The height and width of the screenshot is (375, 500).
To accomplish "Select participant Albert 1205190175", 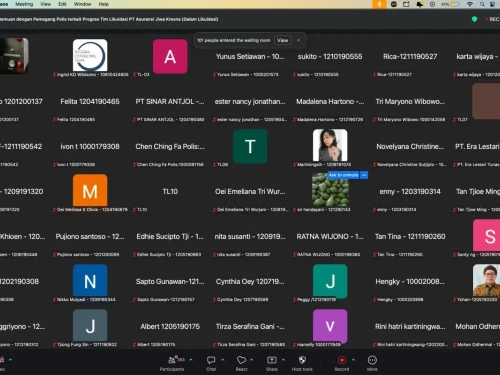I will click(170, 327).
